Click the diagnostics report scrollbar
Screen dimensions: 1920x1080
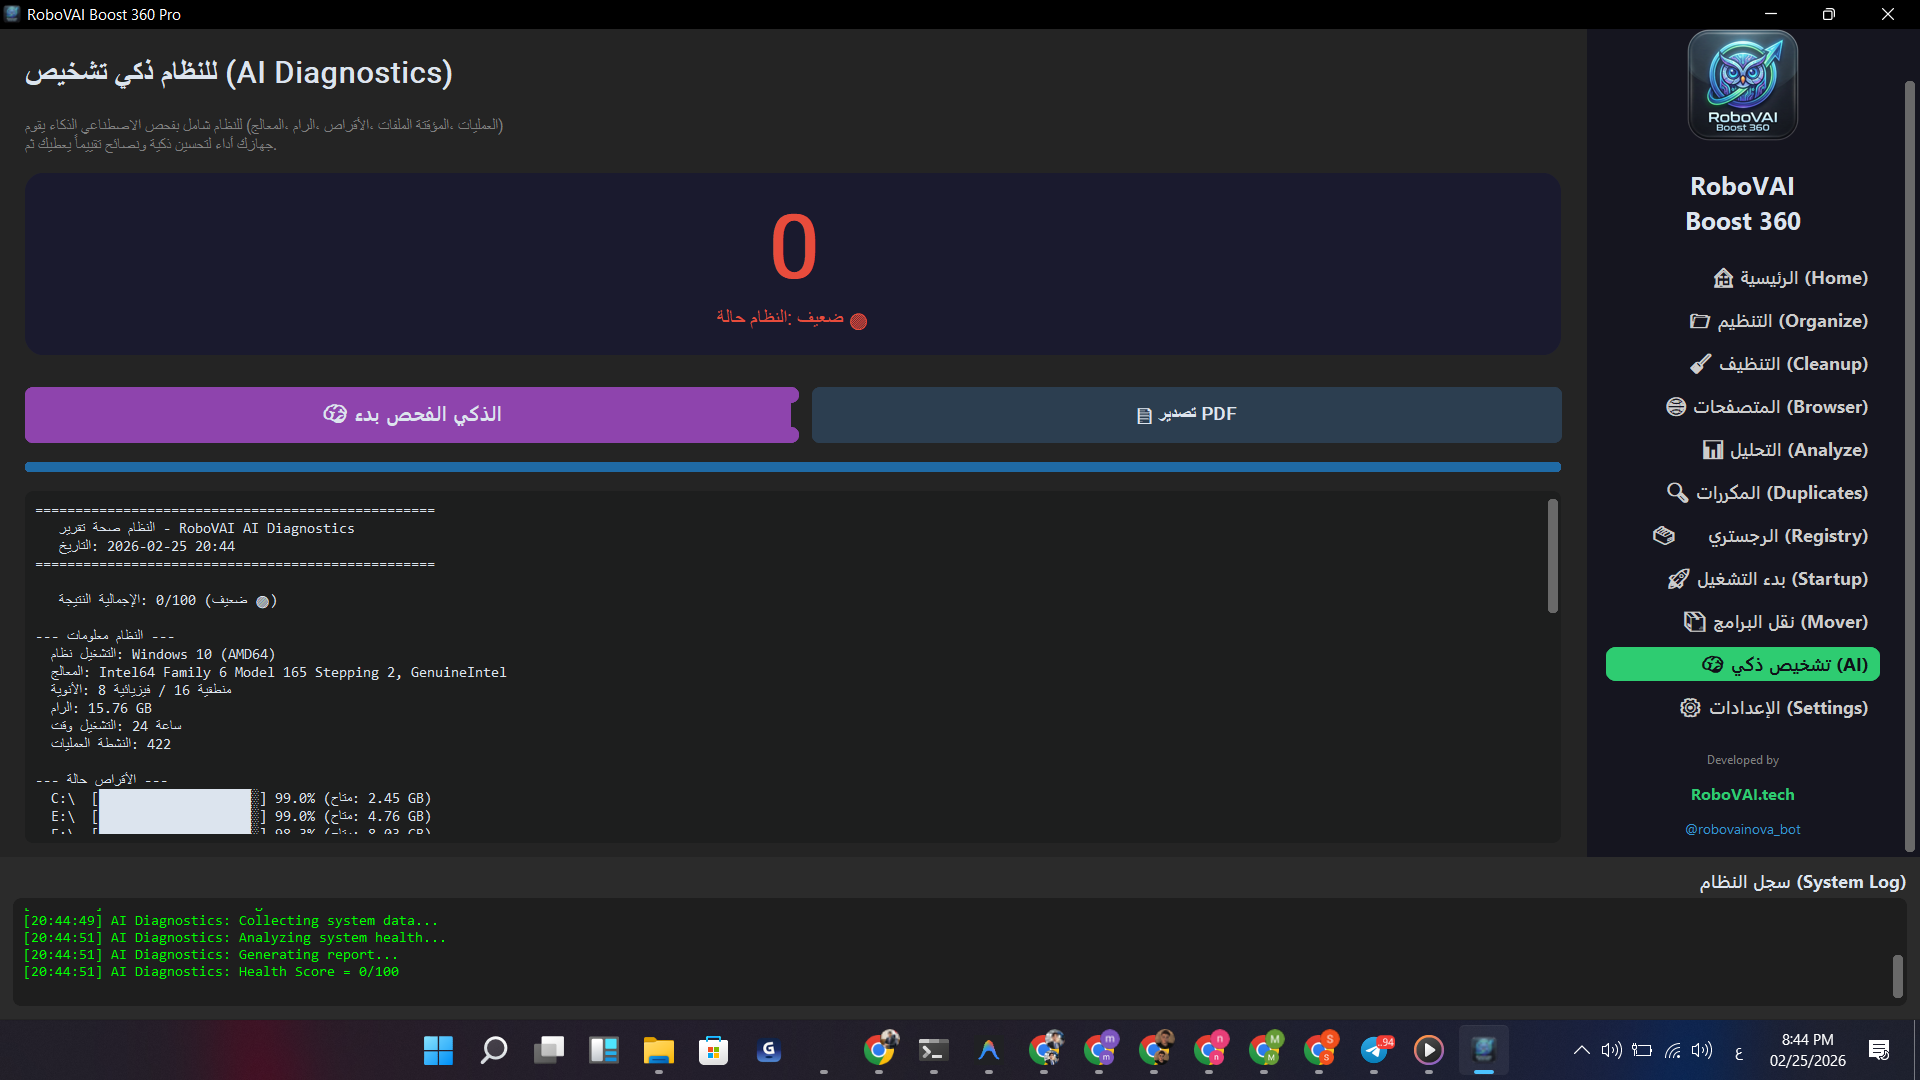(x=1552, y=556)
